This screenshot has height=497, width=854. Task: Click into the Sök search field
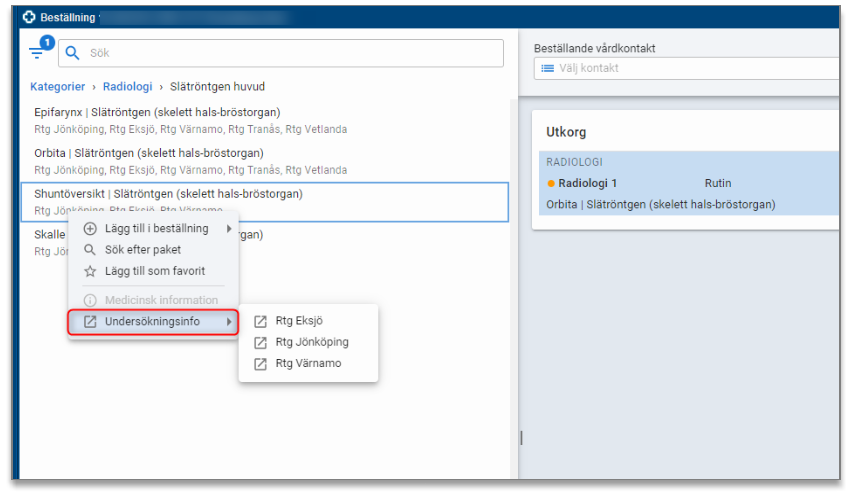coord(290,53)
